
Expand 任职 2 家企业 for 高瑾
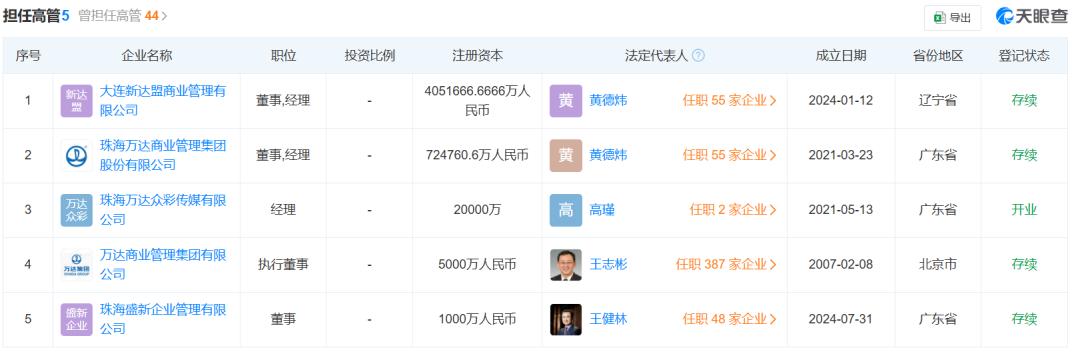(734, 210)
